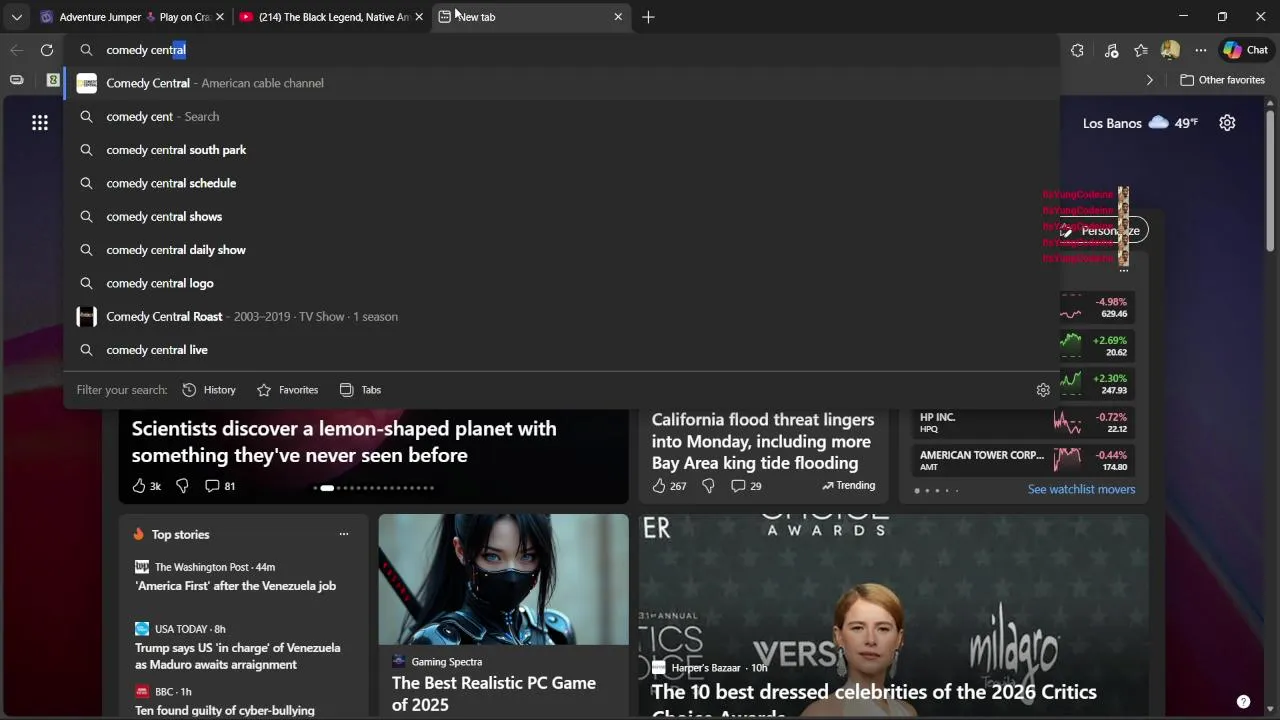Open The Best Realistic PC Game headline
This screenshot has height=720, width=1280.
point(494,694)
